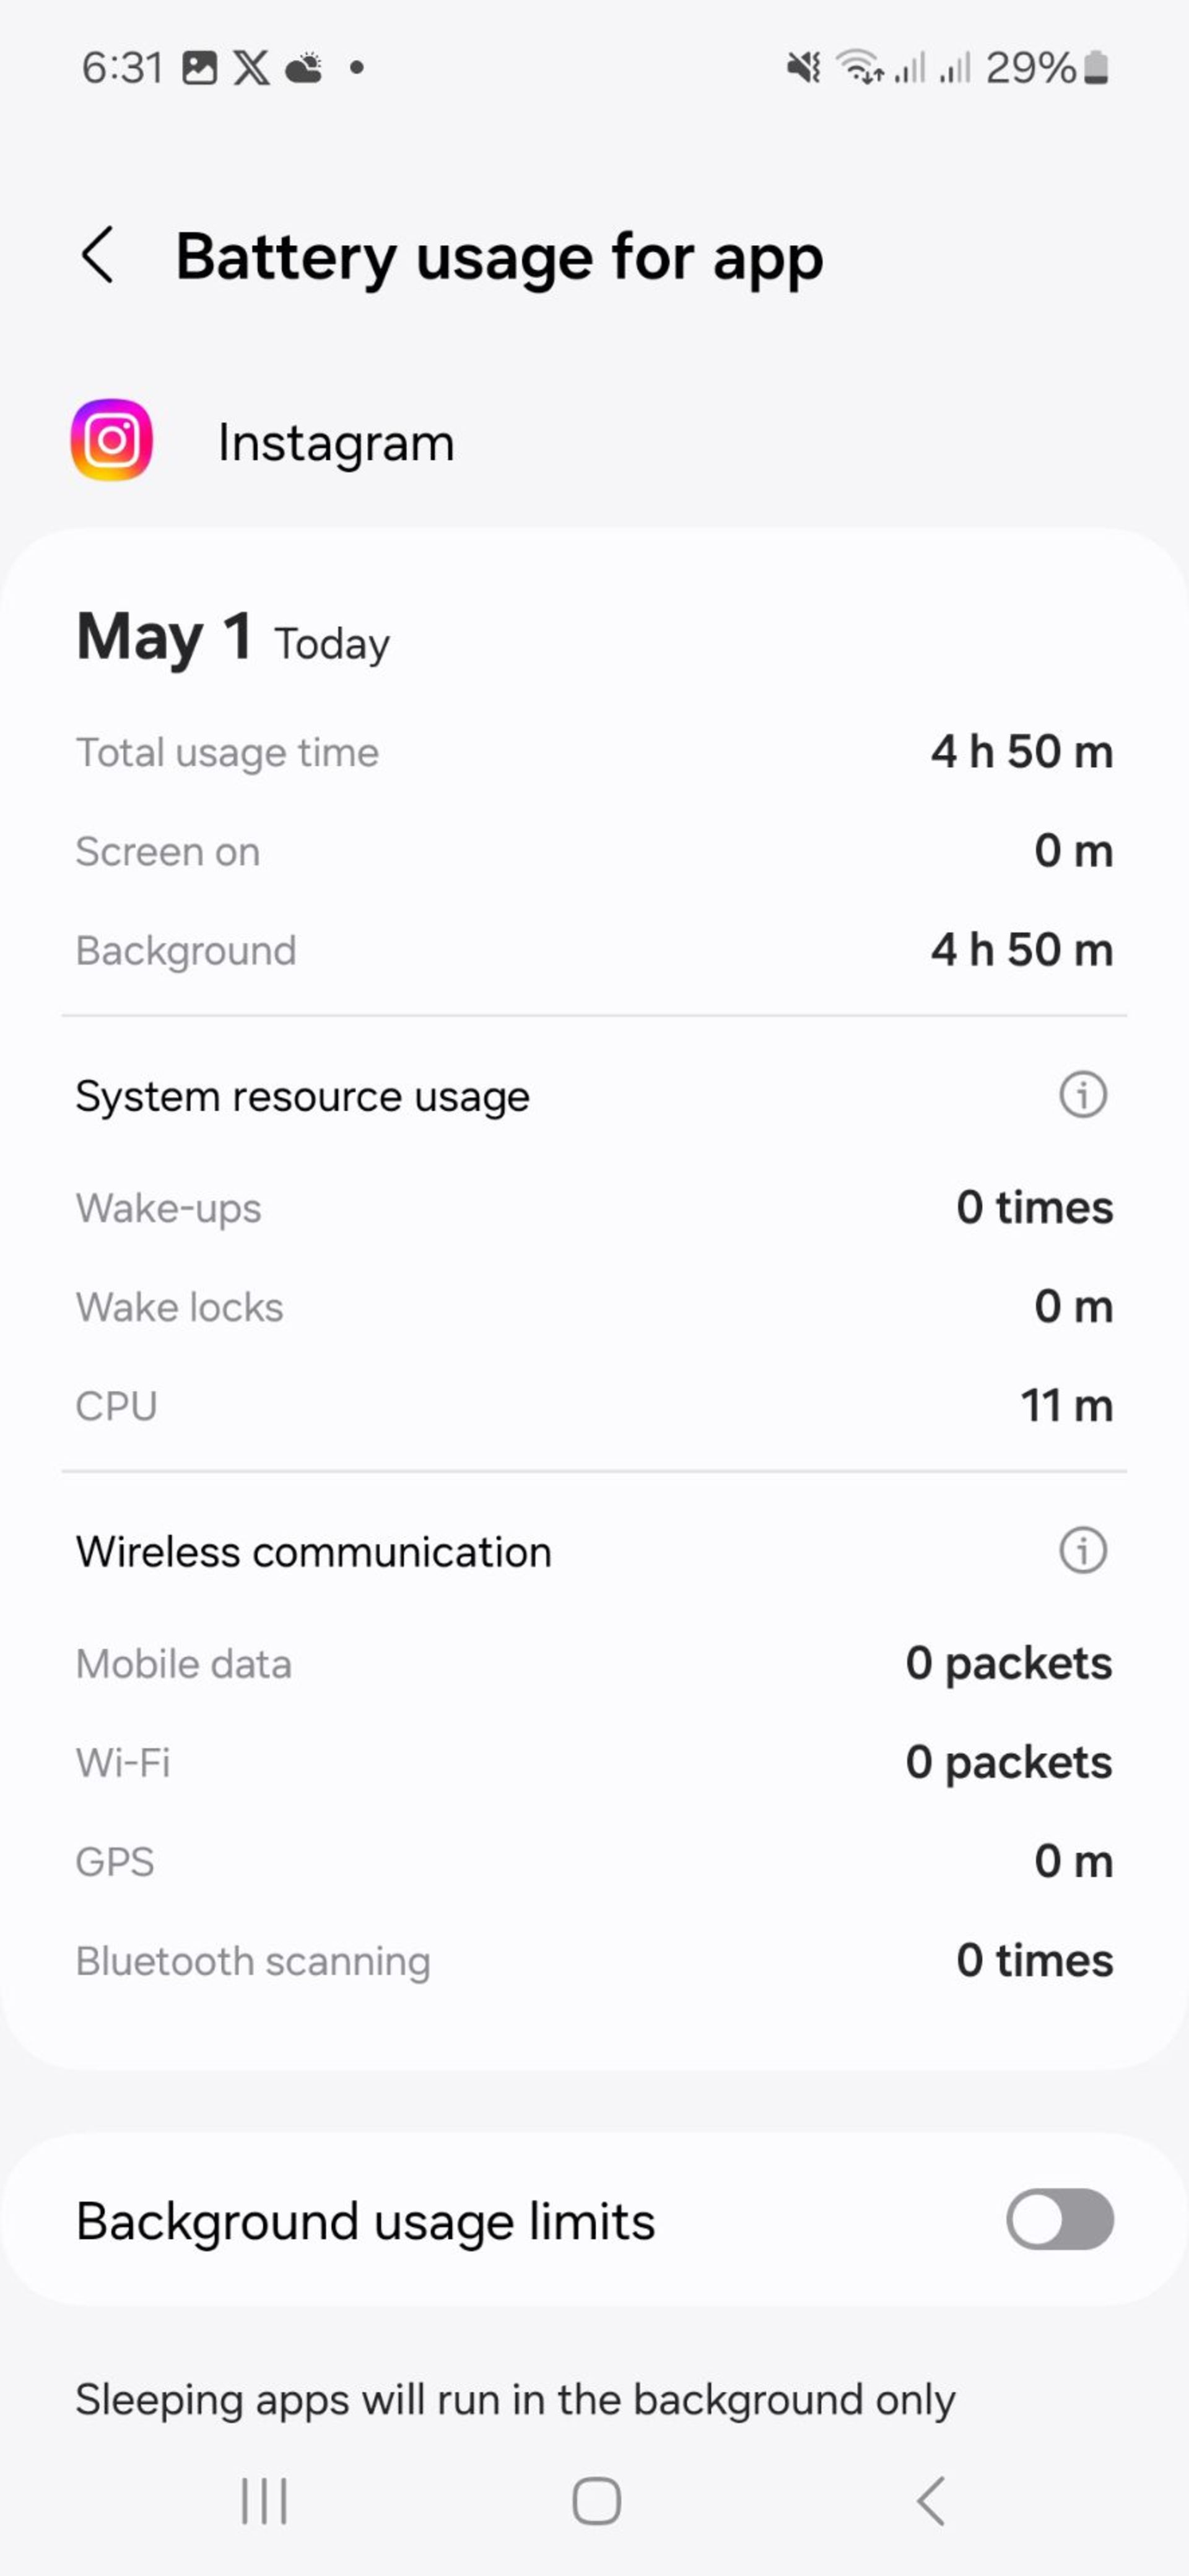Viewport: 1189px width, 2576px height.
Task: Tap the Instagram app name label
Action: pos(336,442)
